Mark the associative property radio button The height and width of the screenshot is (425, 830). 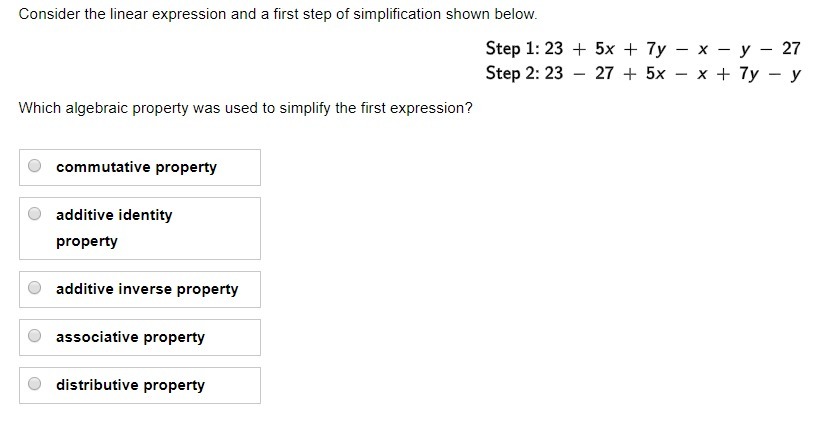click(x=34, y=336)
